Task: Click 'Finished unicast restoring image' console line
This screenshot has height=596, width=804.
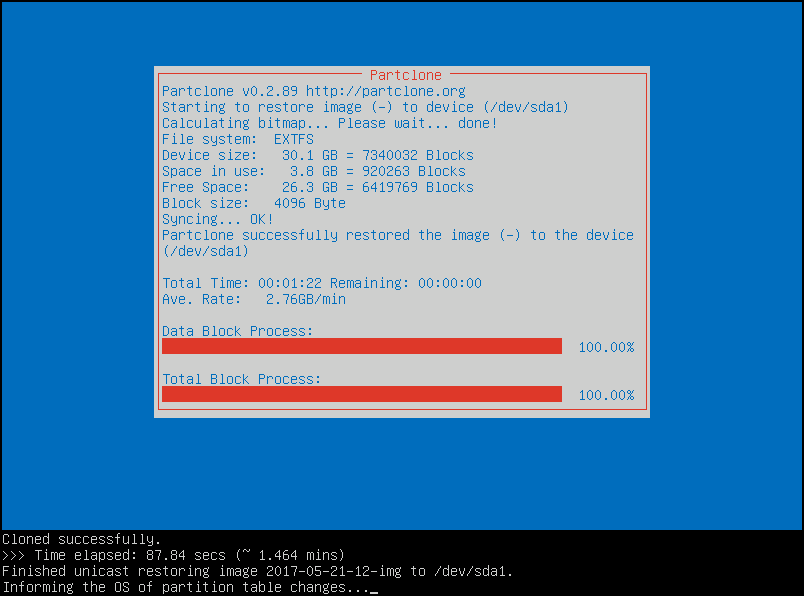Action: point(257,571)
